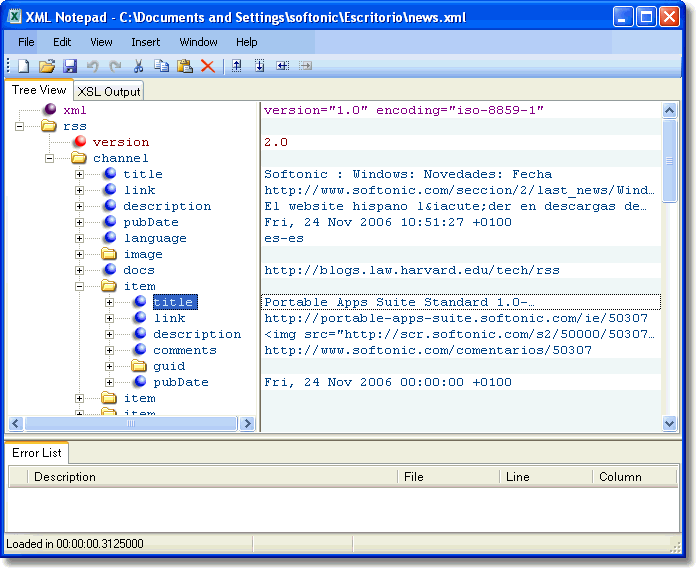Screen dimensions: 698x570
Task: Click the blue sphere beside docs node
Action: (x=110, y=269)
